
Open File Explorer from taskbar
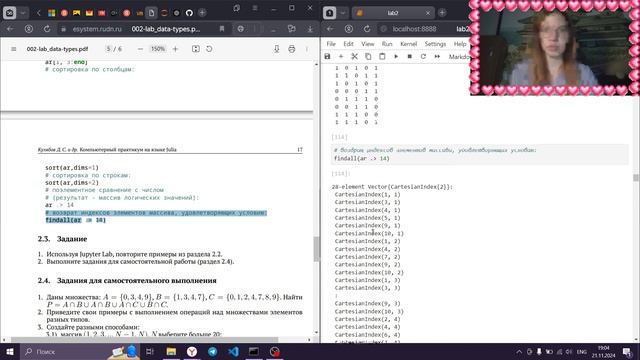coord(171,351)
